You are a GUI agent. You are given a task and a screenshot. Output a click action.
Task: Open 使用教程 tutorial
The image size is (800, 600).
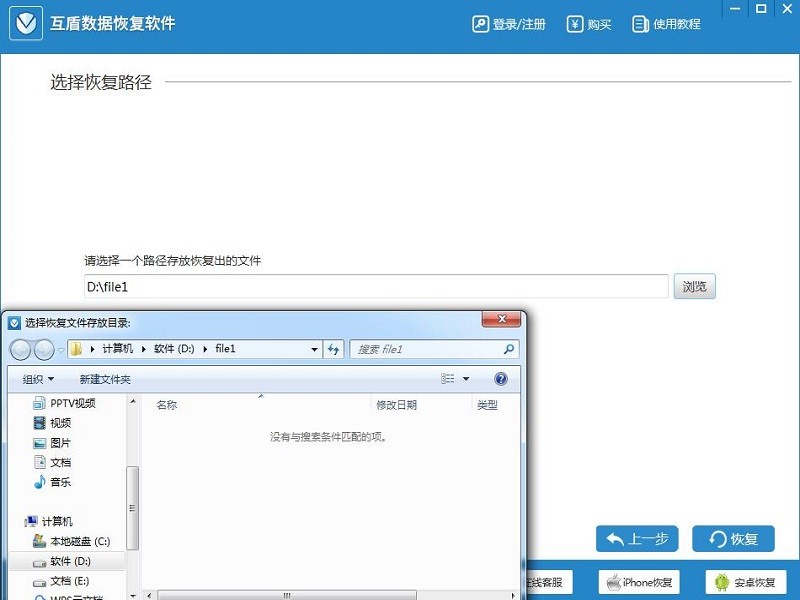666,24
